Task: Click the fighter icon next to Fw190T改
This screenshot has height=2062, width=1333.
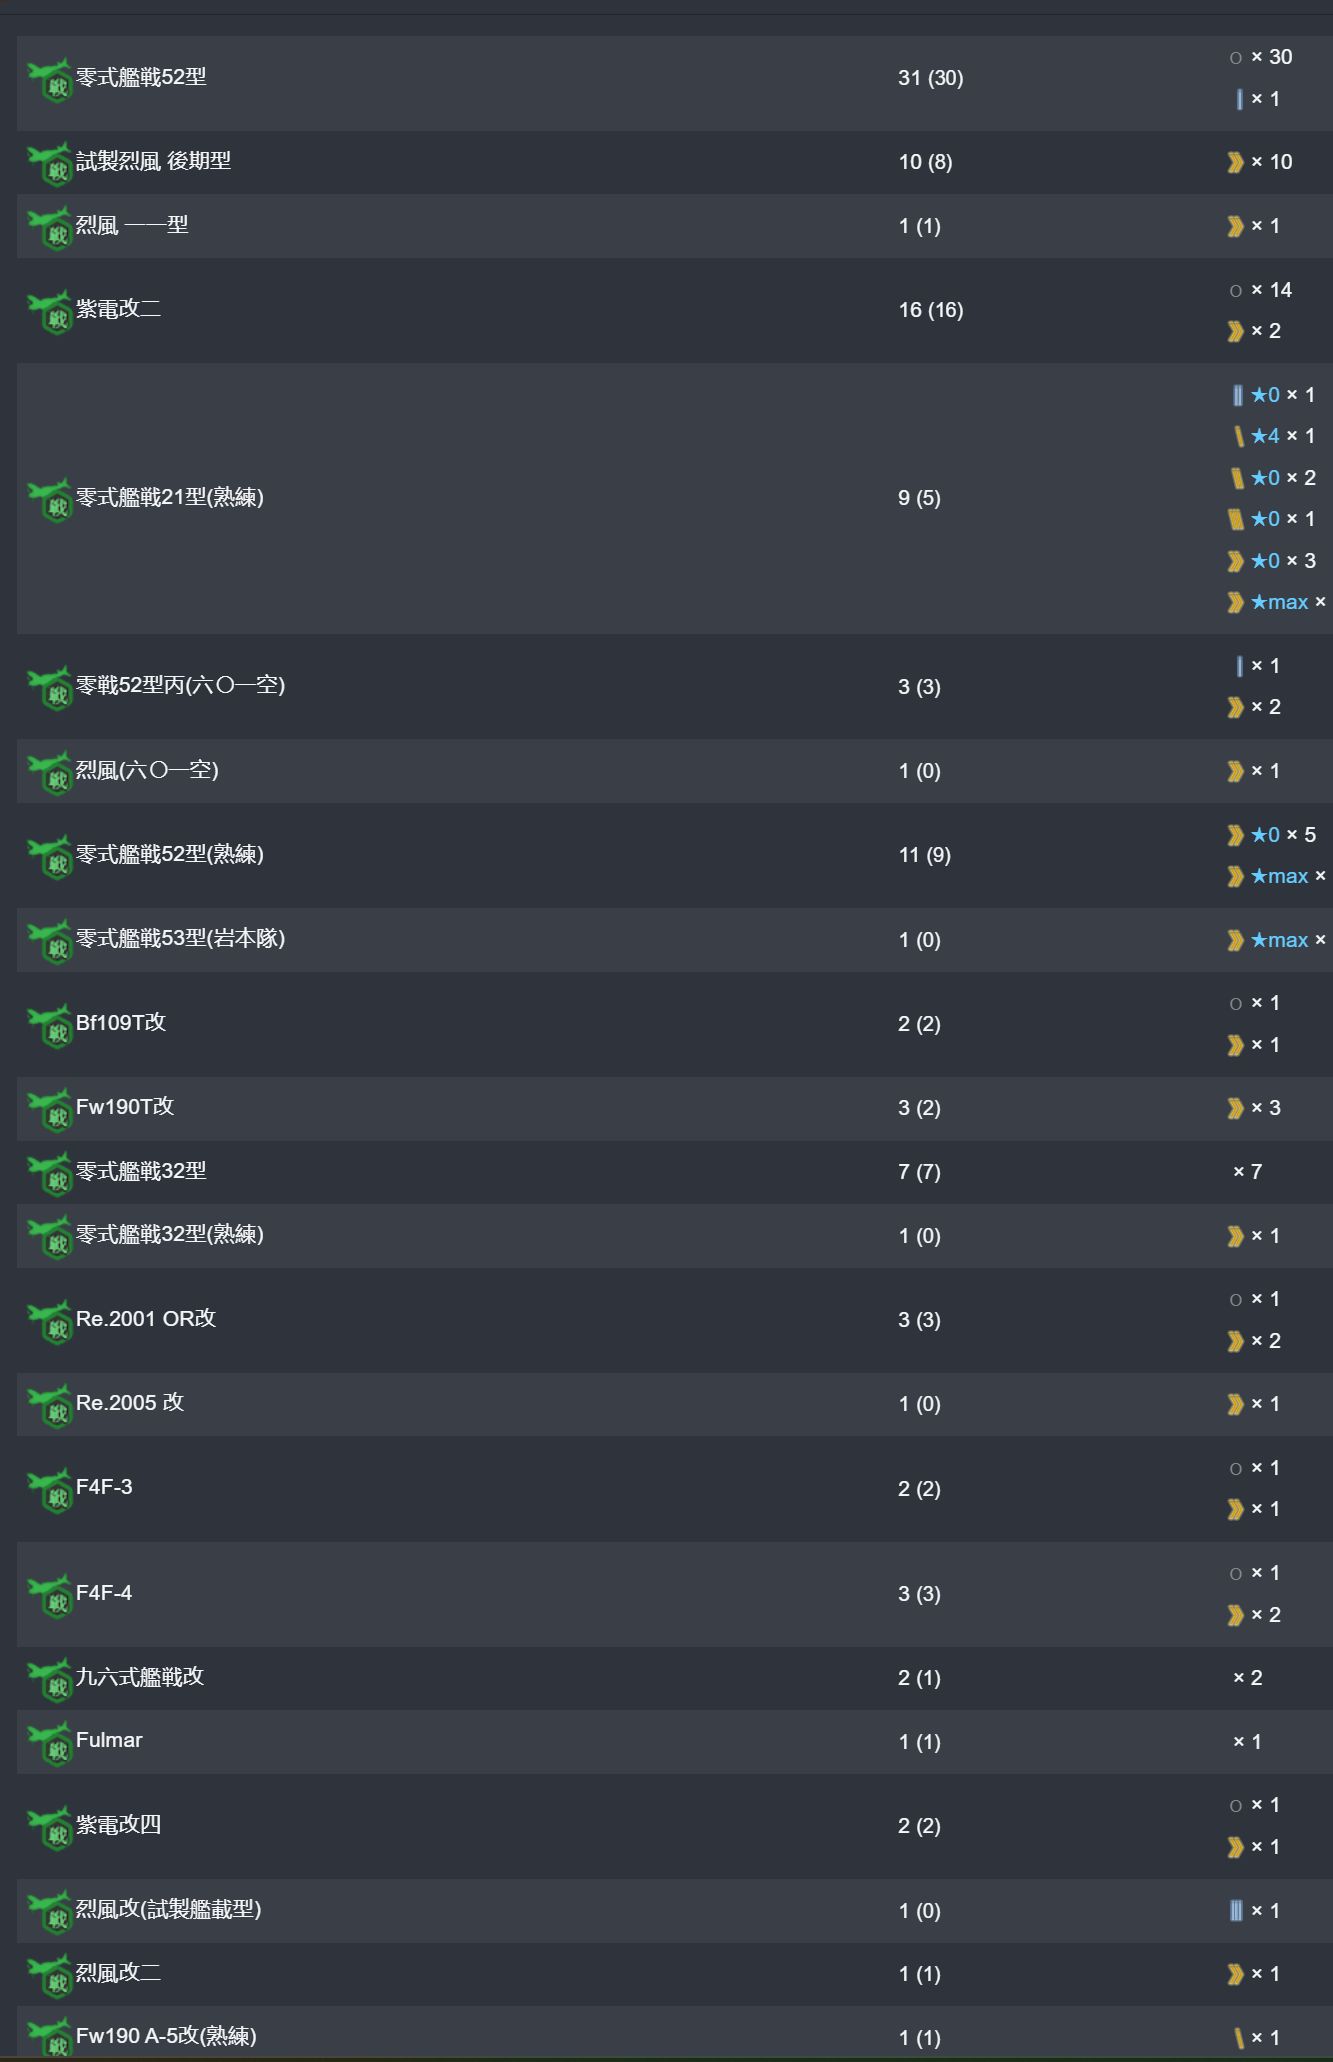Action: (x=50, y=1110)
